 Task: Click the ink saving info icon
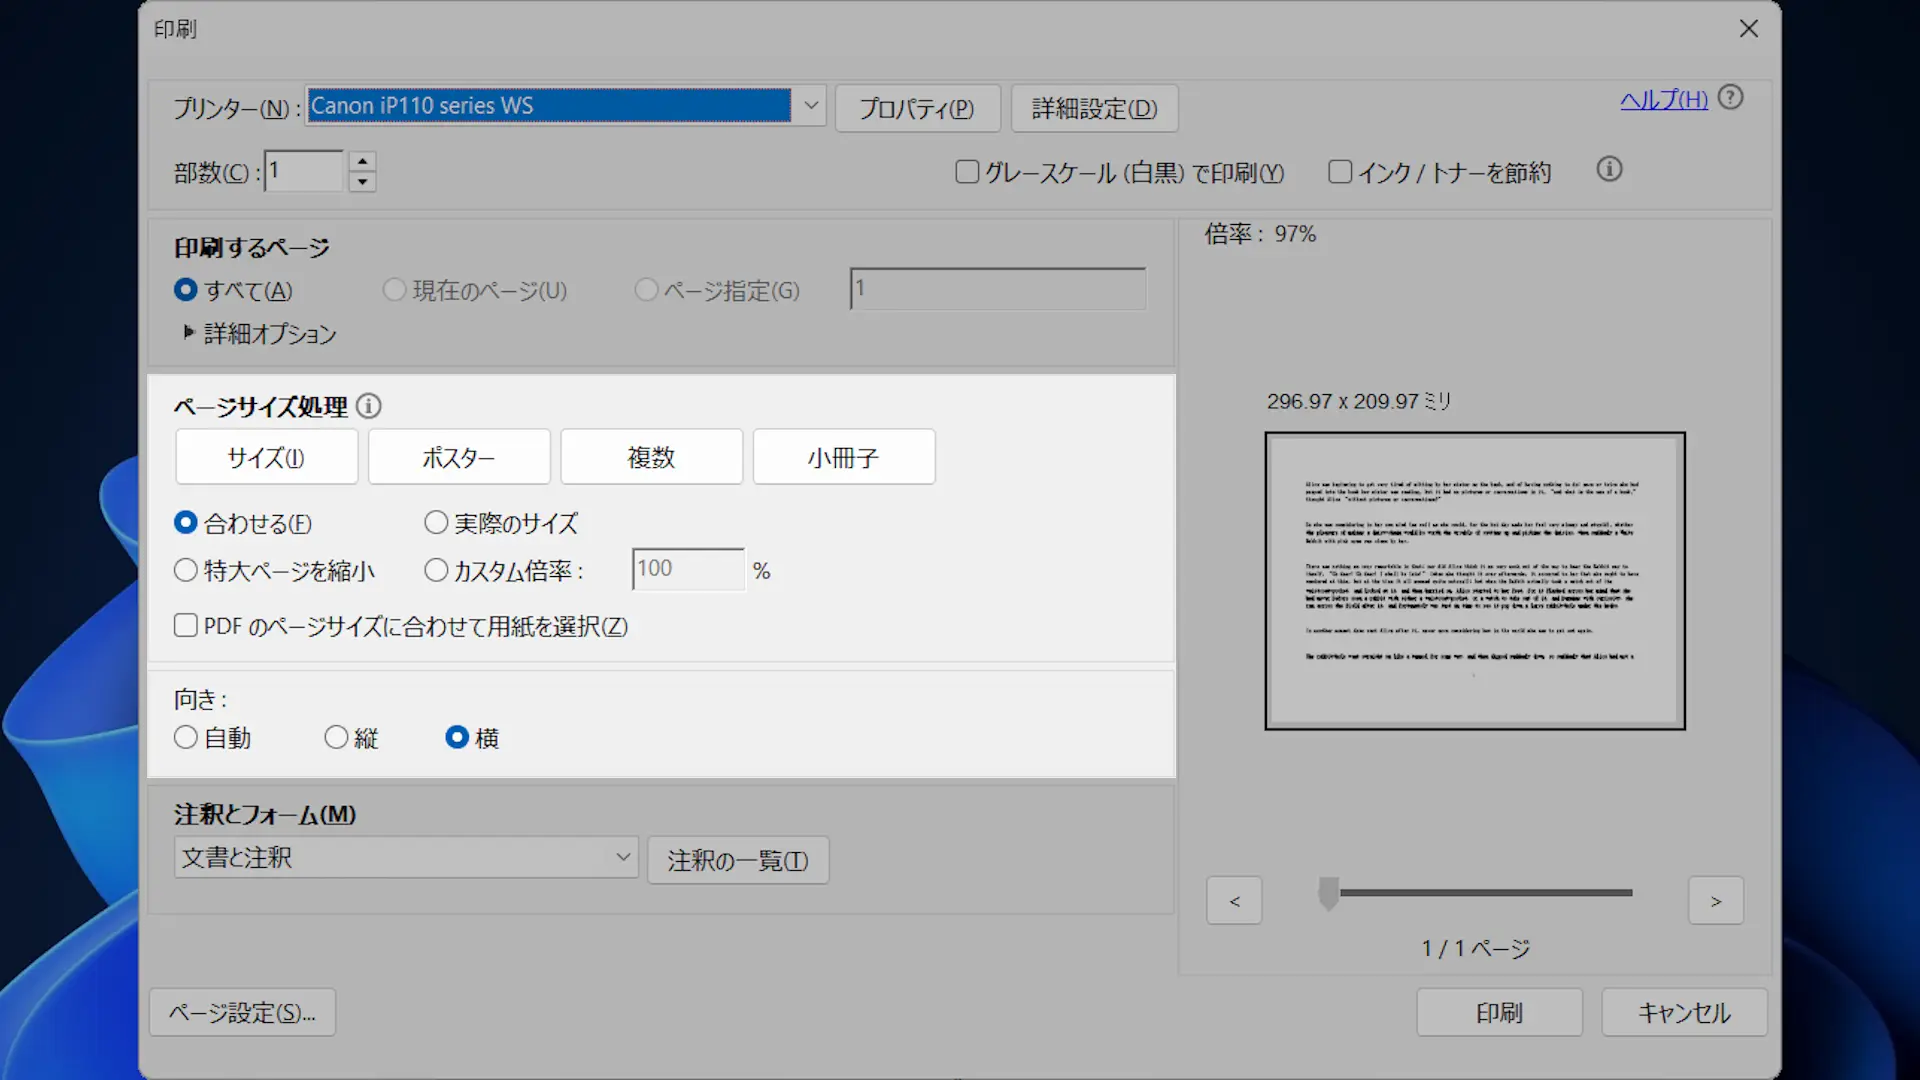pos(1609,170)
